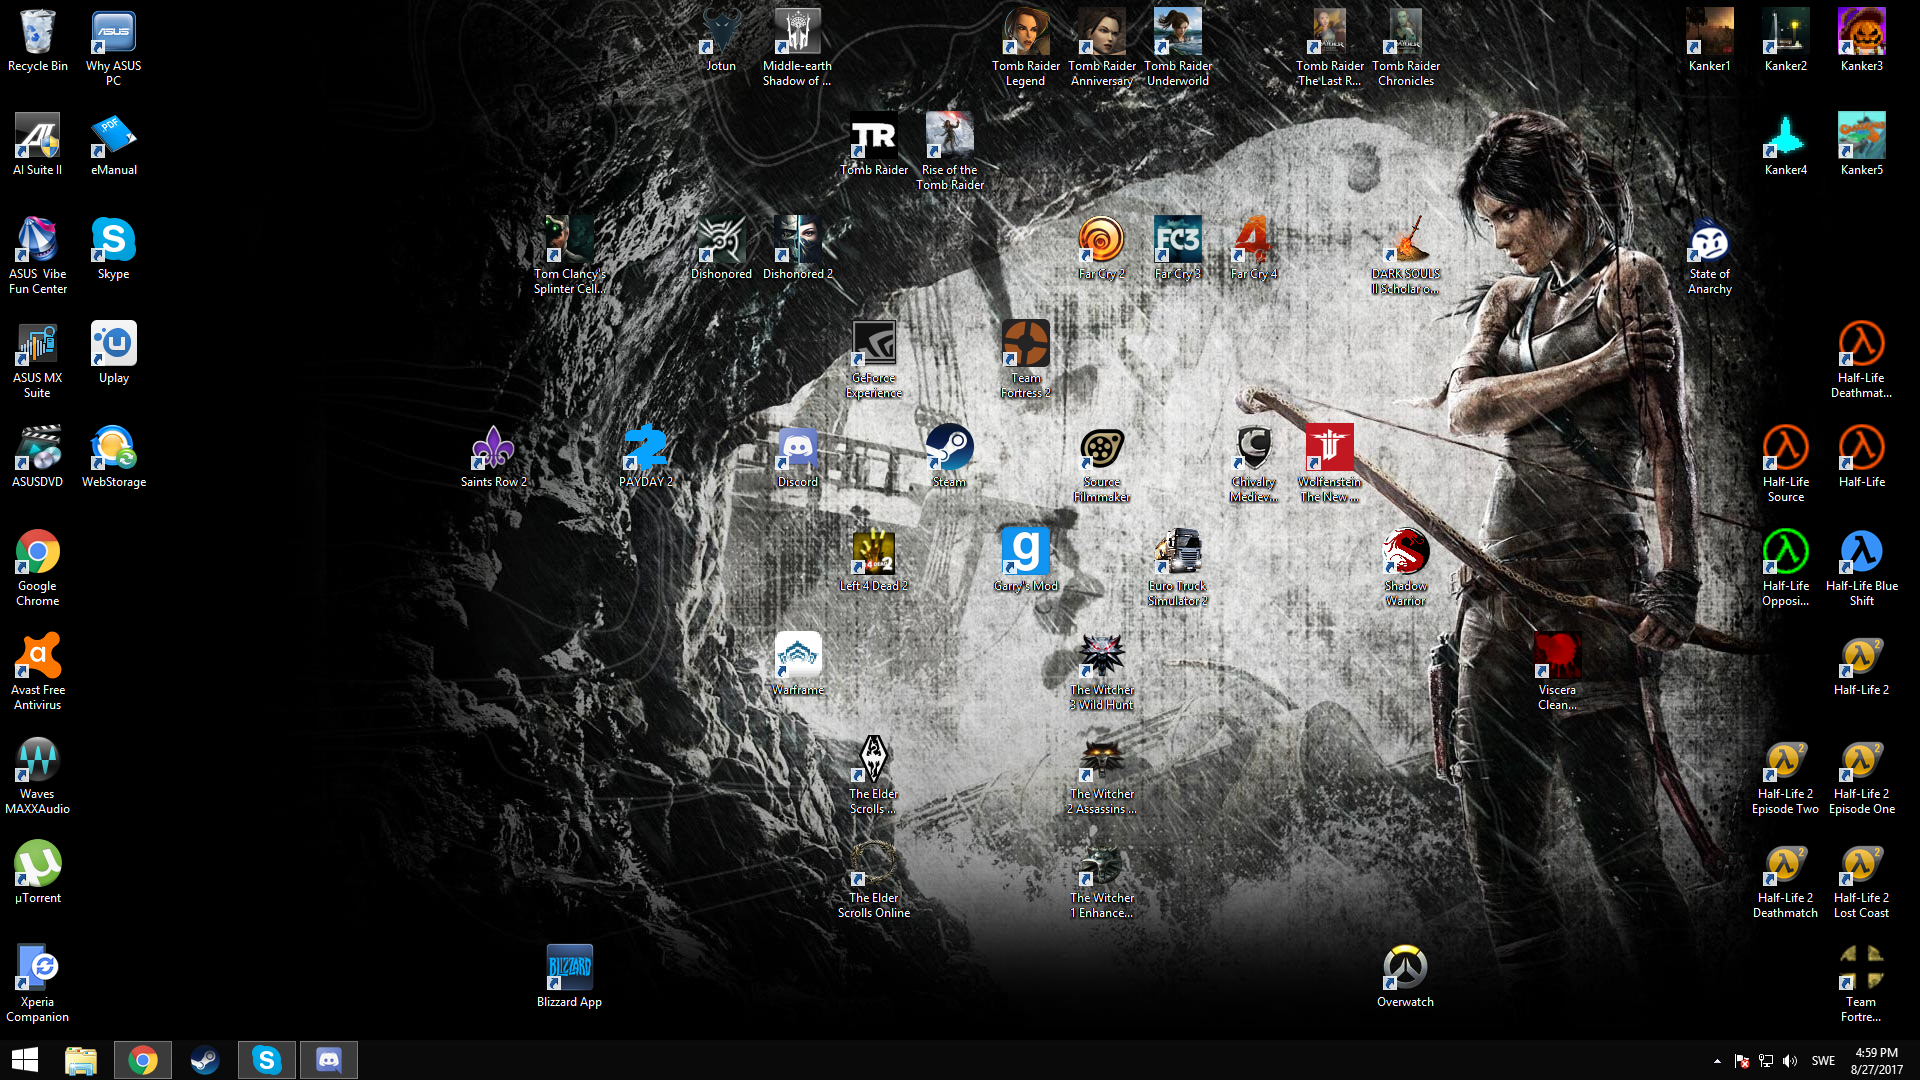The width and height of the screenshot is (1920, 1080).
Task: Select the Far Cry 3 icon
Action: coord(1177,240)
